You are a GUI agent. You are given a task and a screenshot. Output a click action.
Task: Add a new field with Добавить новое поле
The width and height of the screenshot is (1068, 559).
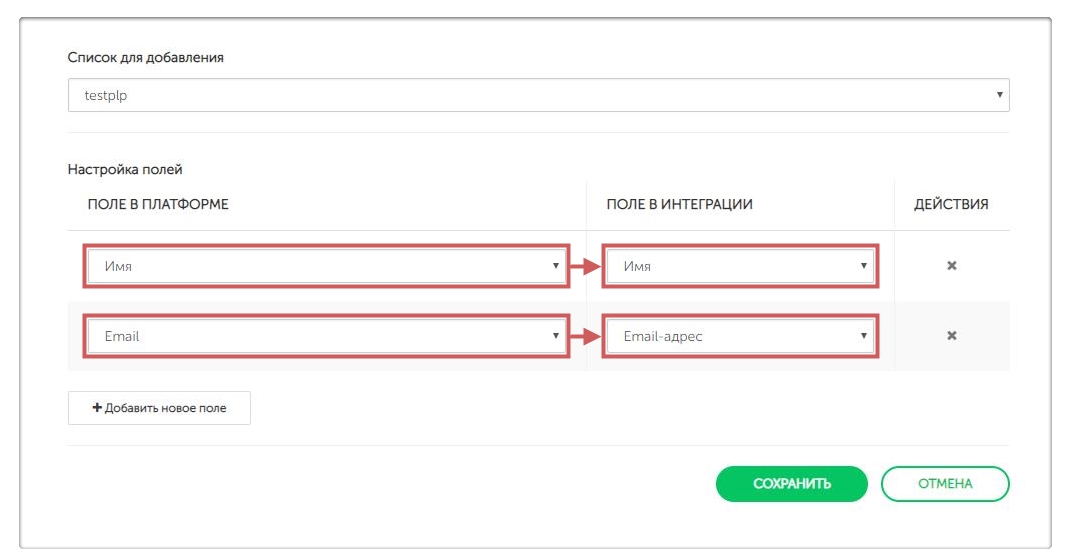(x=160, y=408)
